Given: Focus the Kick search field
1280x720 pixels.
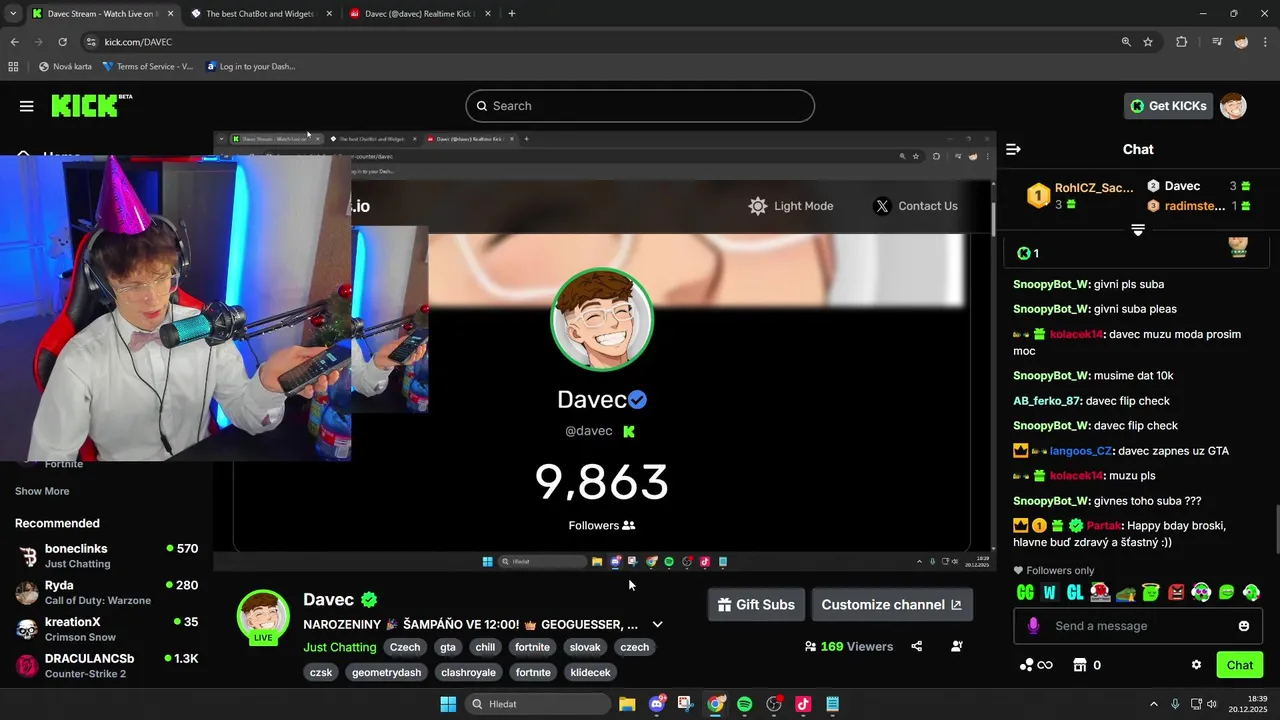Looking at the screenshot, I should (x=640, y=106).
